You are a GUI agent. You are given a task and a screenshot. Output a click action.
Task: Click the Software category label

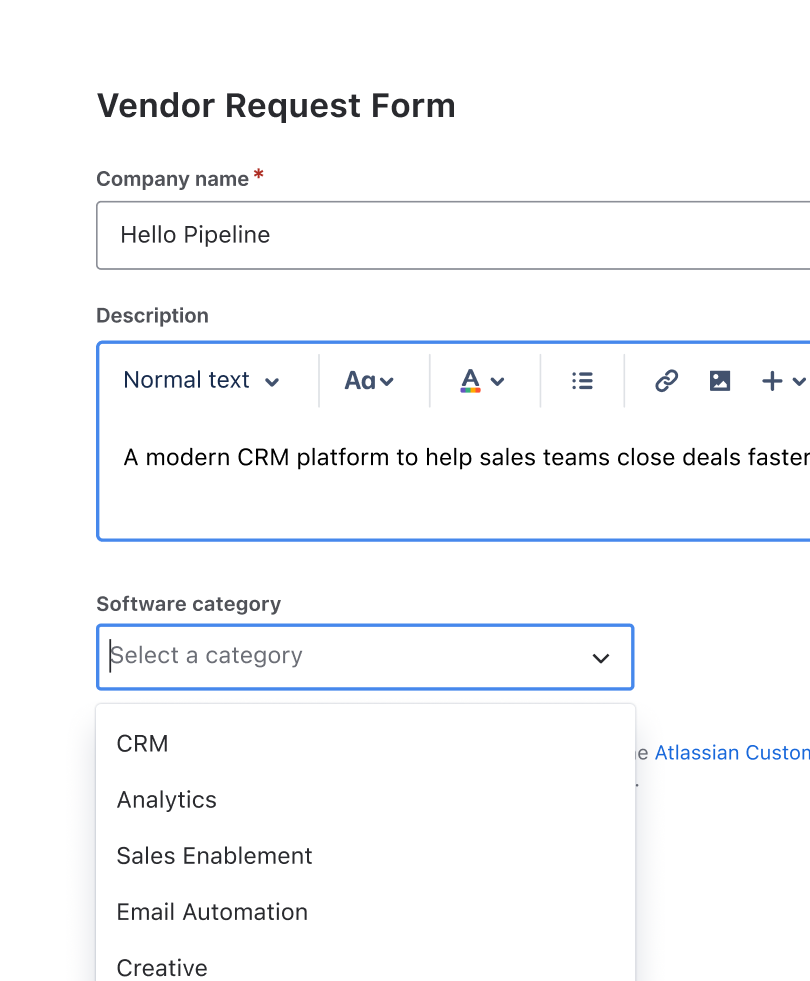188,604
